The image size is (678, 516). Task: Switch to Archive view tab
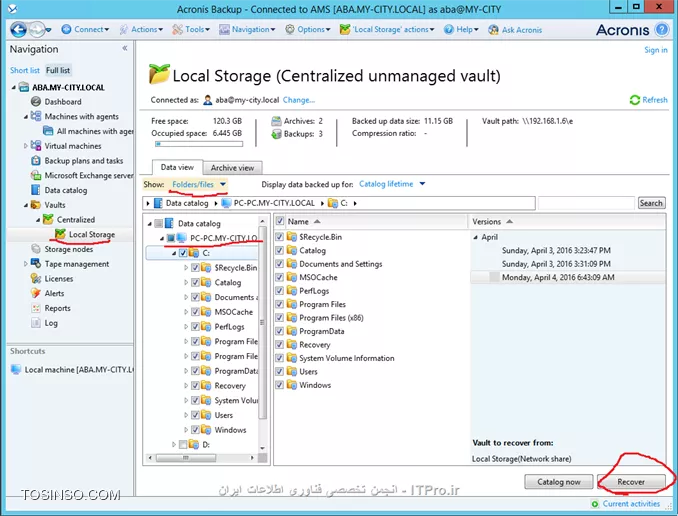(233, 168)
